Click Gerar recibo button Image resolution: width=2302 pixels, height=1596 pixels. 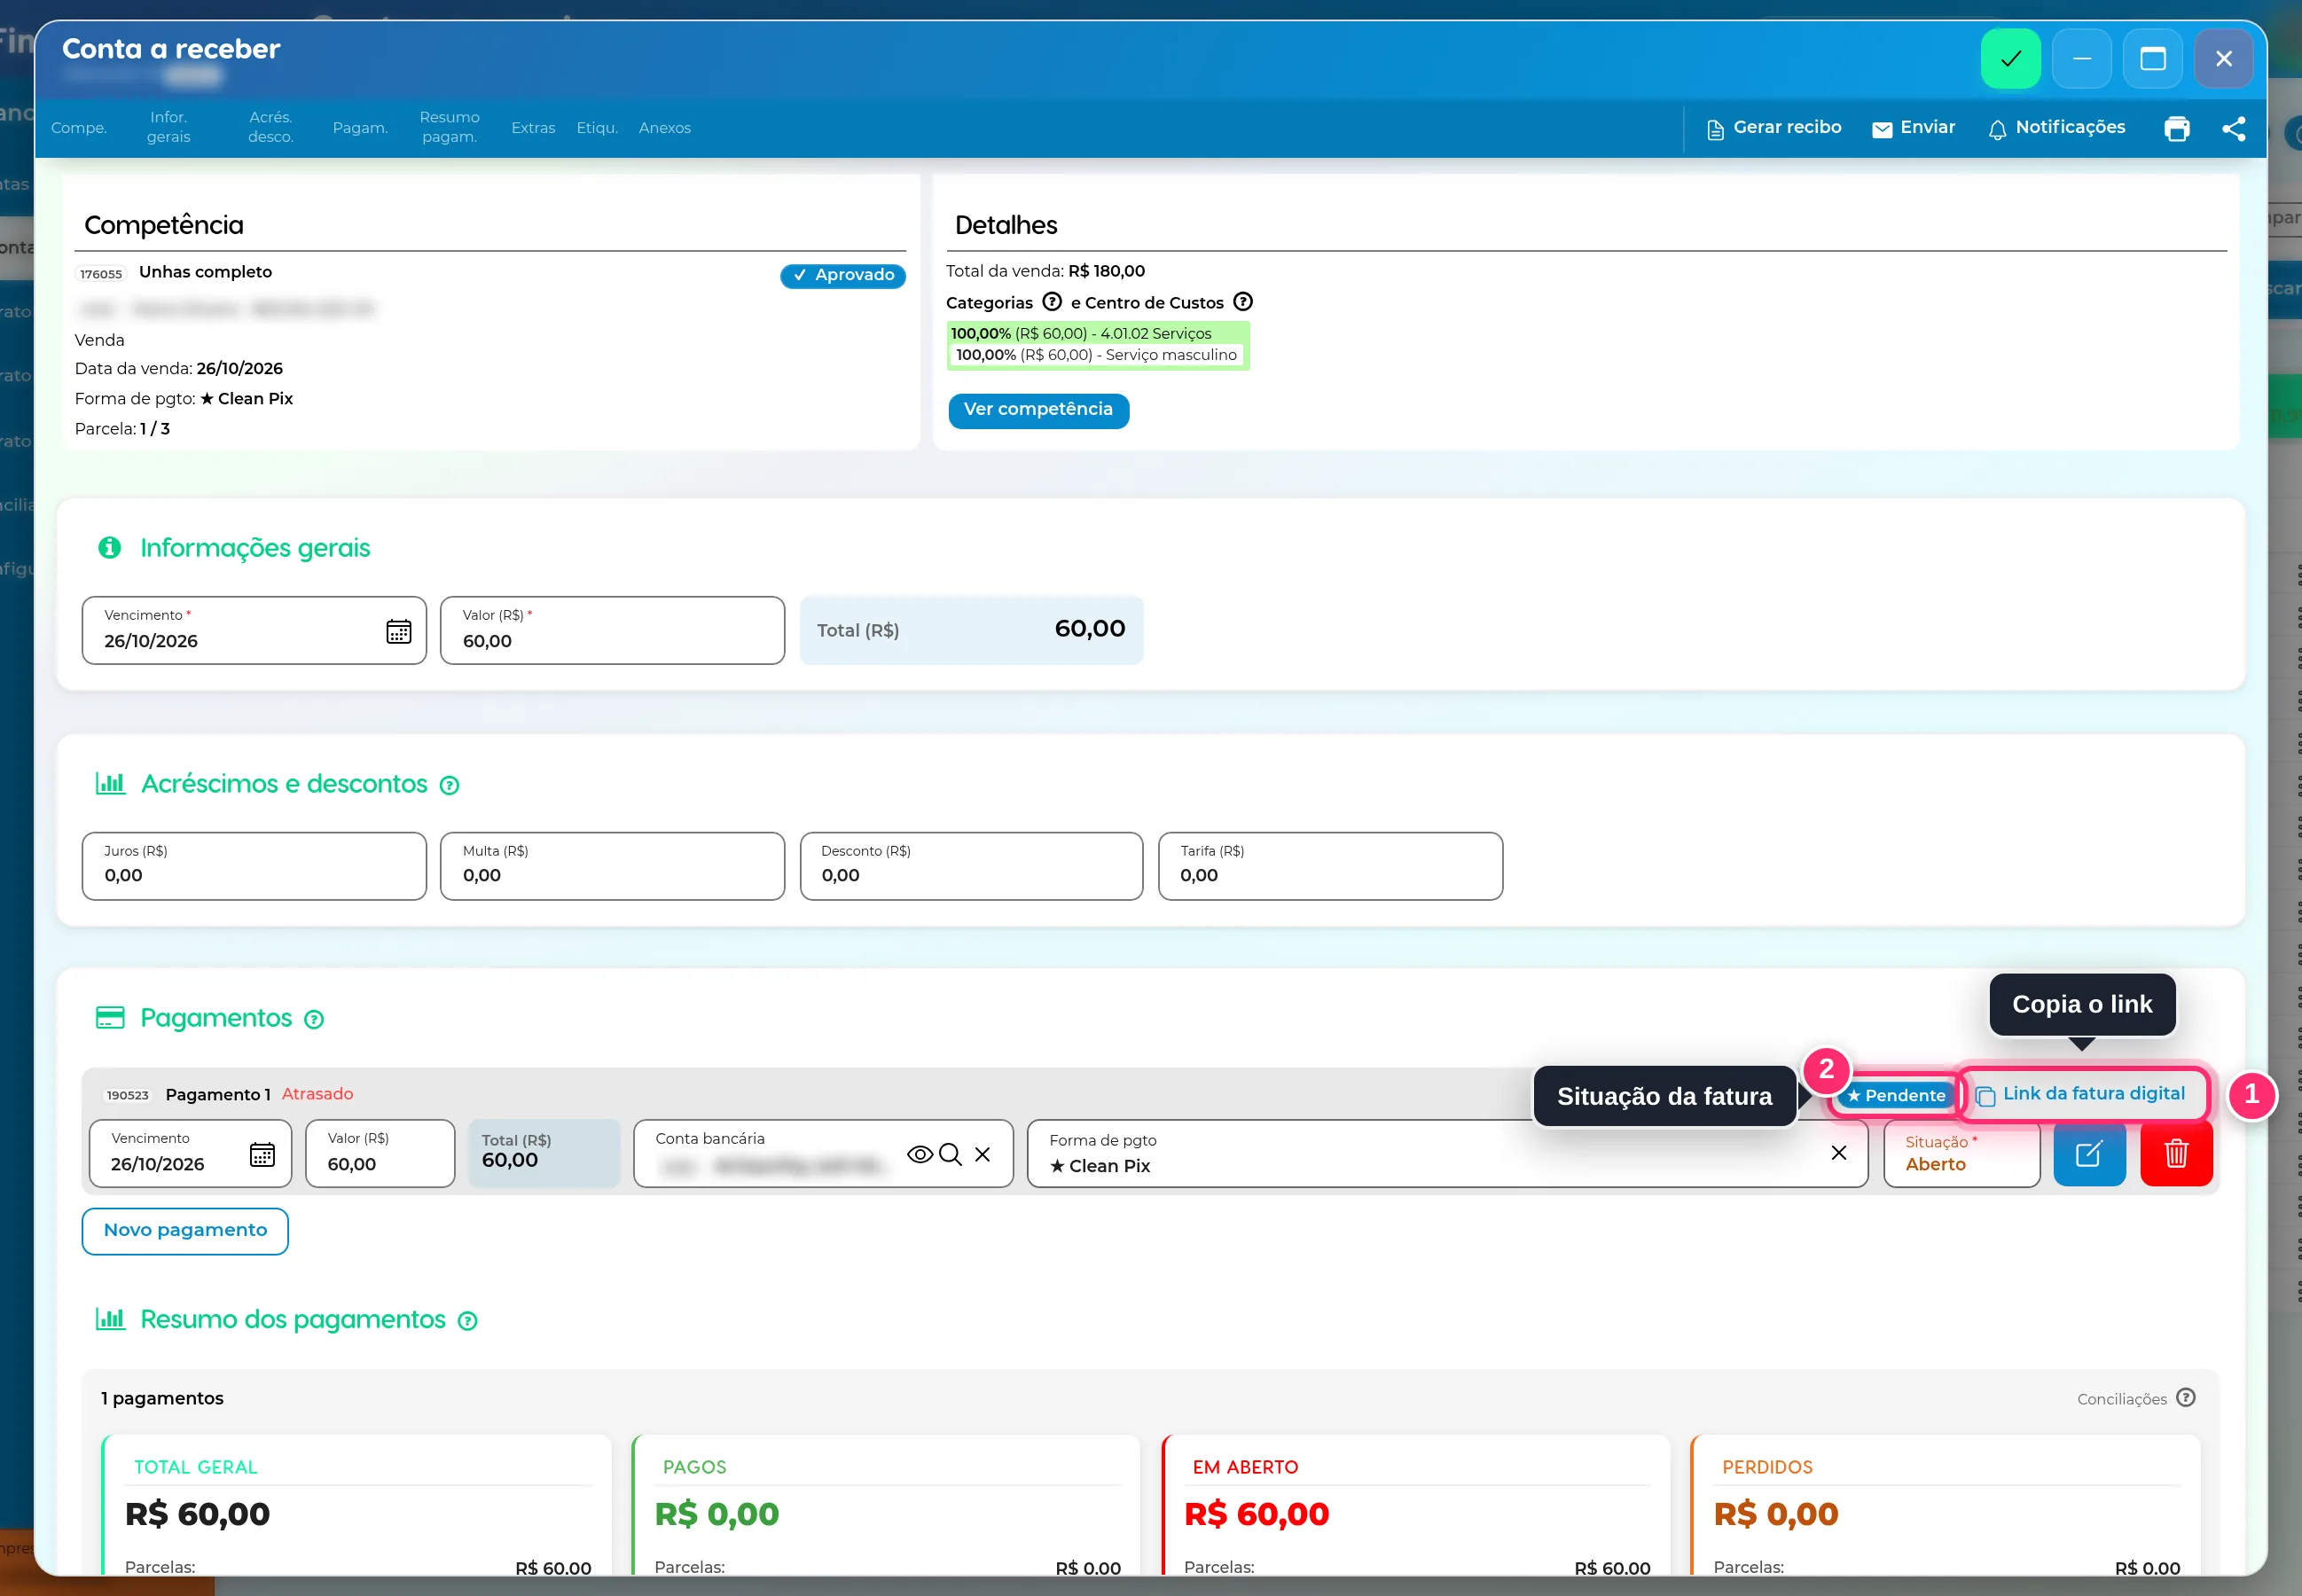click(1774, 128)
